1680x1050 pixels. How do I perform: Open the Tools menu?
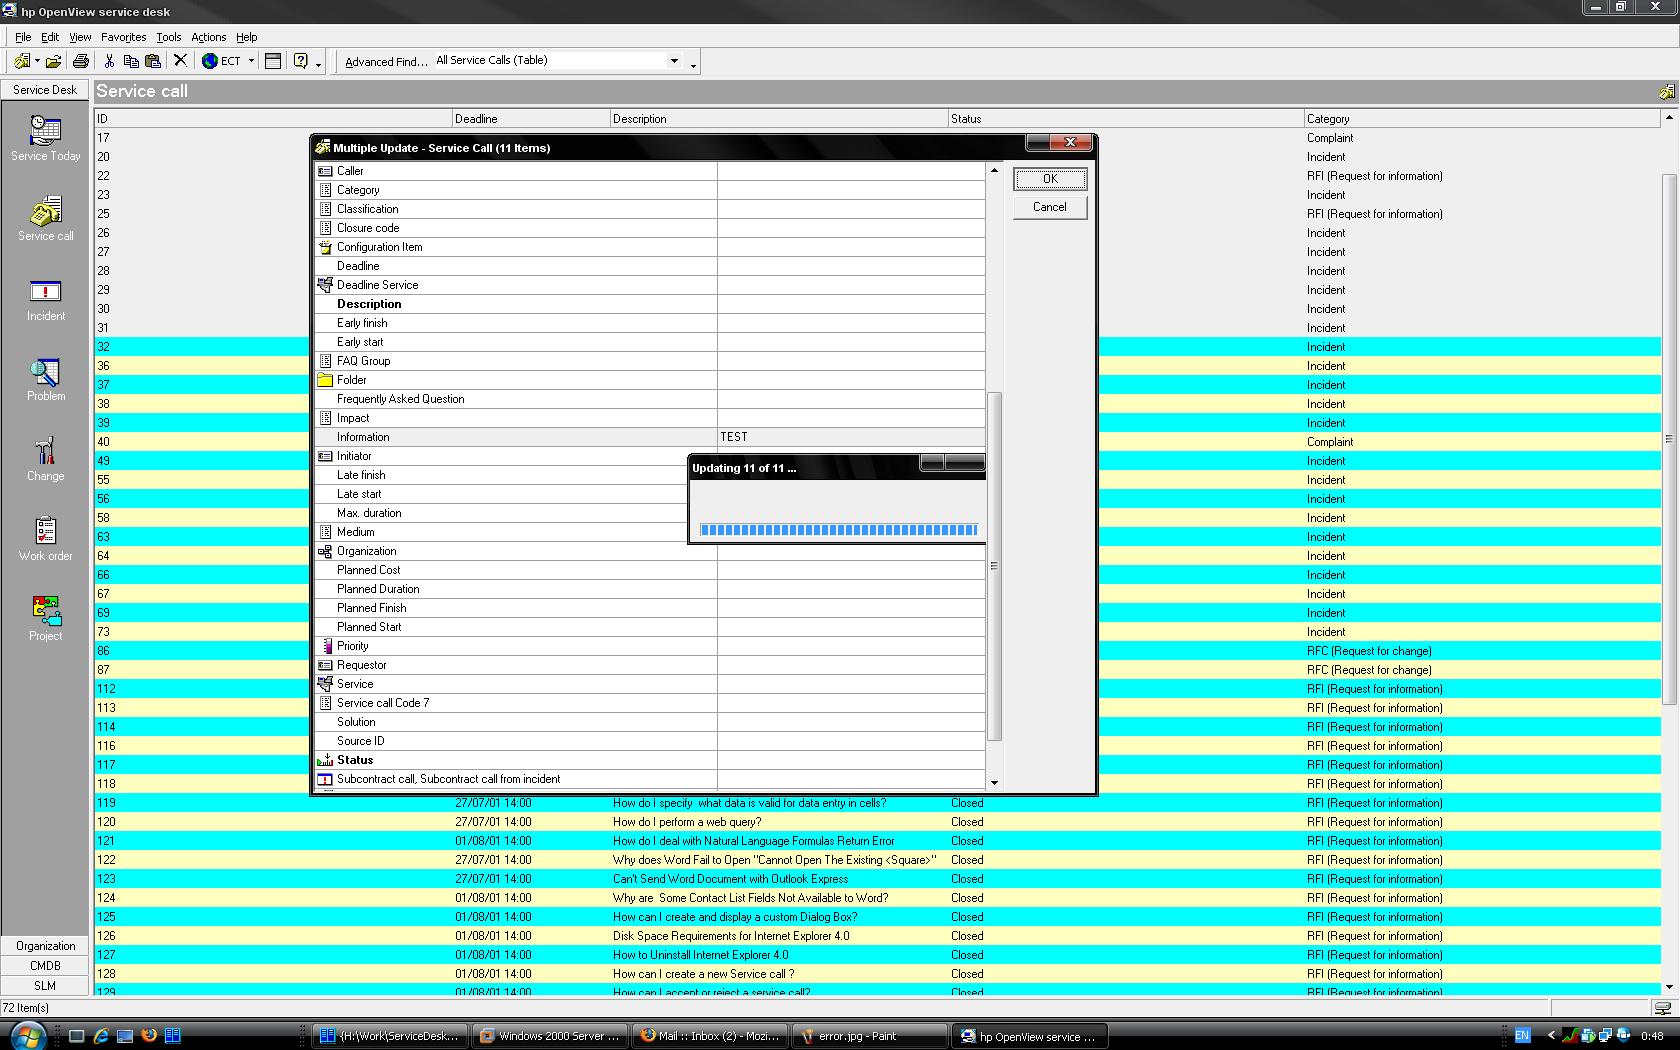point(169,37)
